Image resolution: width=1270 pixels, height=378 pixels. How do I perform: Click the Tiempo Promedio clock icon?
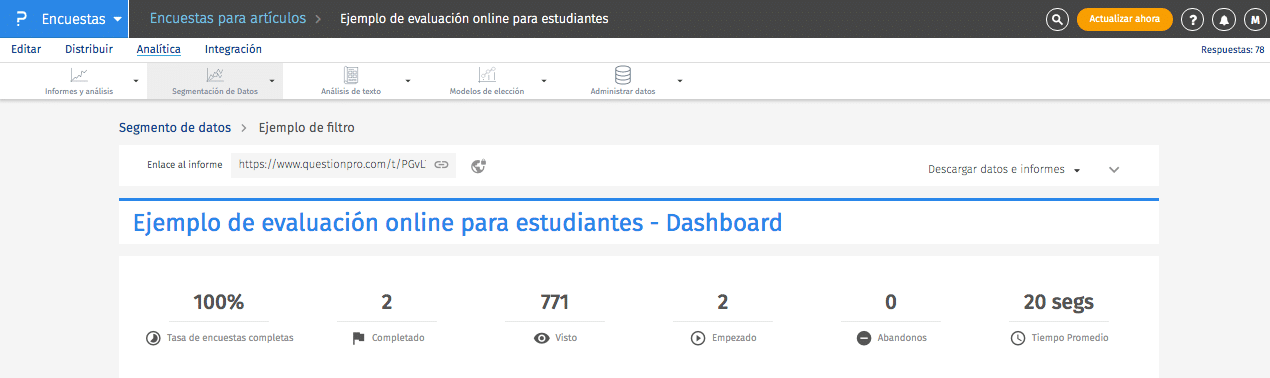pos(1017,339)
